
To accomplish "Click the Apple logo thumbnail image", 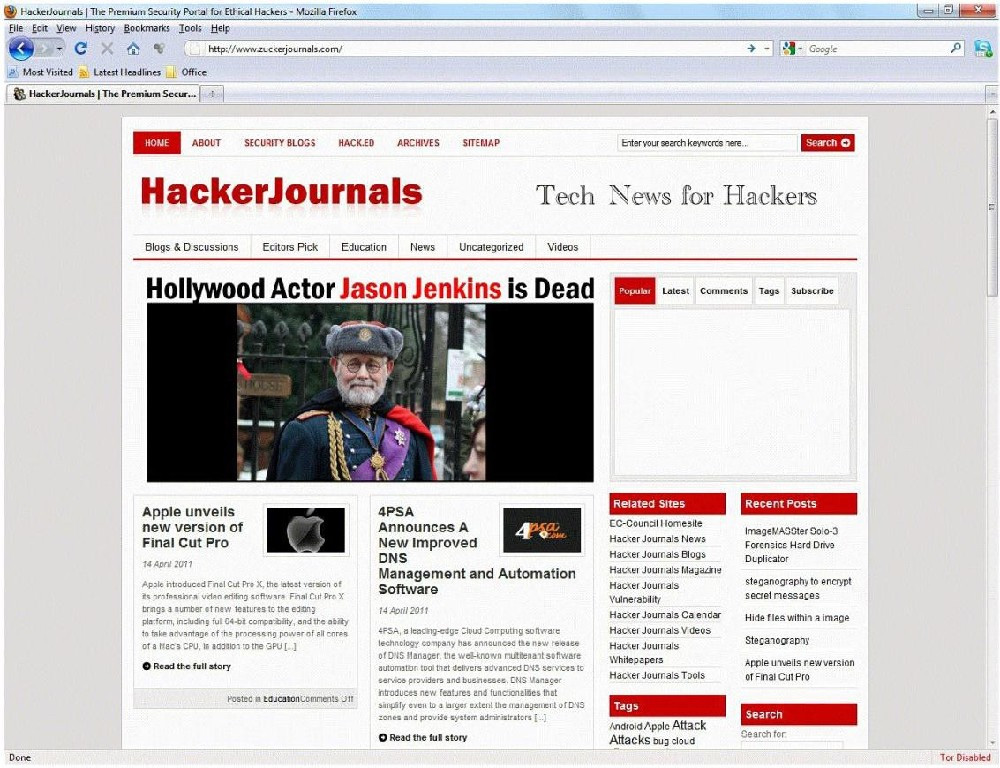I will coord(305,530).
